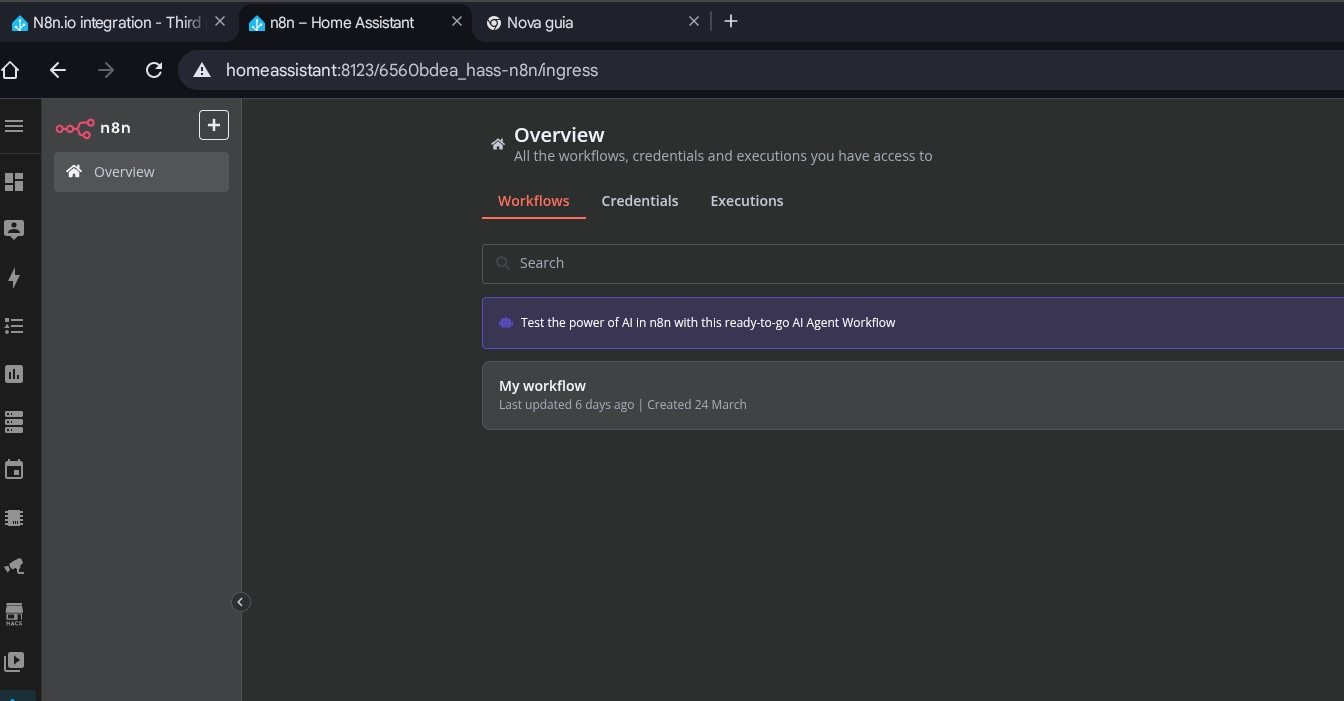The image size is (1344, 701).
Task: Open the Media browser icon
Action: (14, 661)
